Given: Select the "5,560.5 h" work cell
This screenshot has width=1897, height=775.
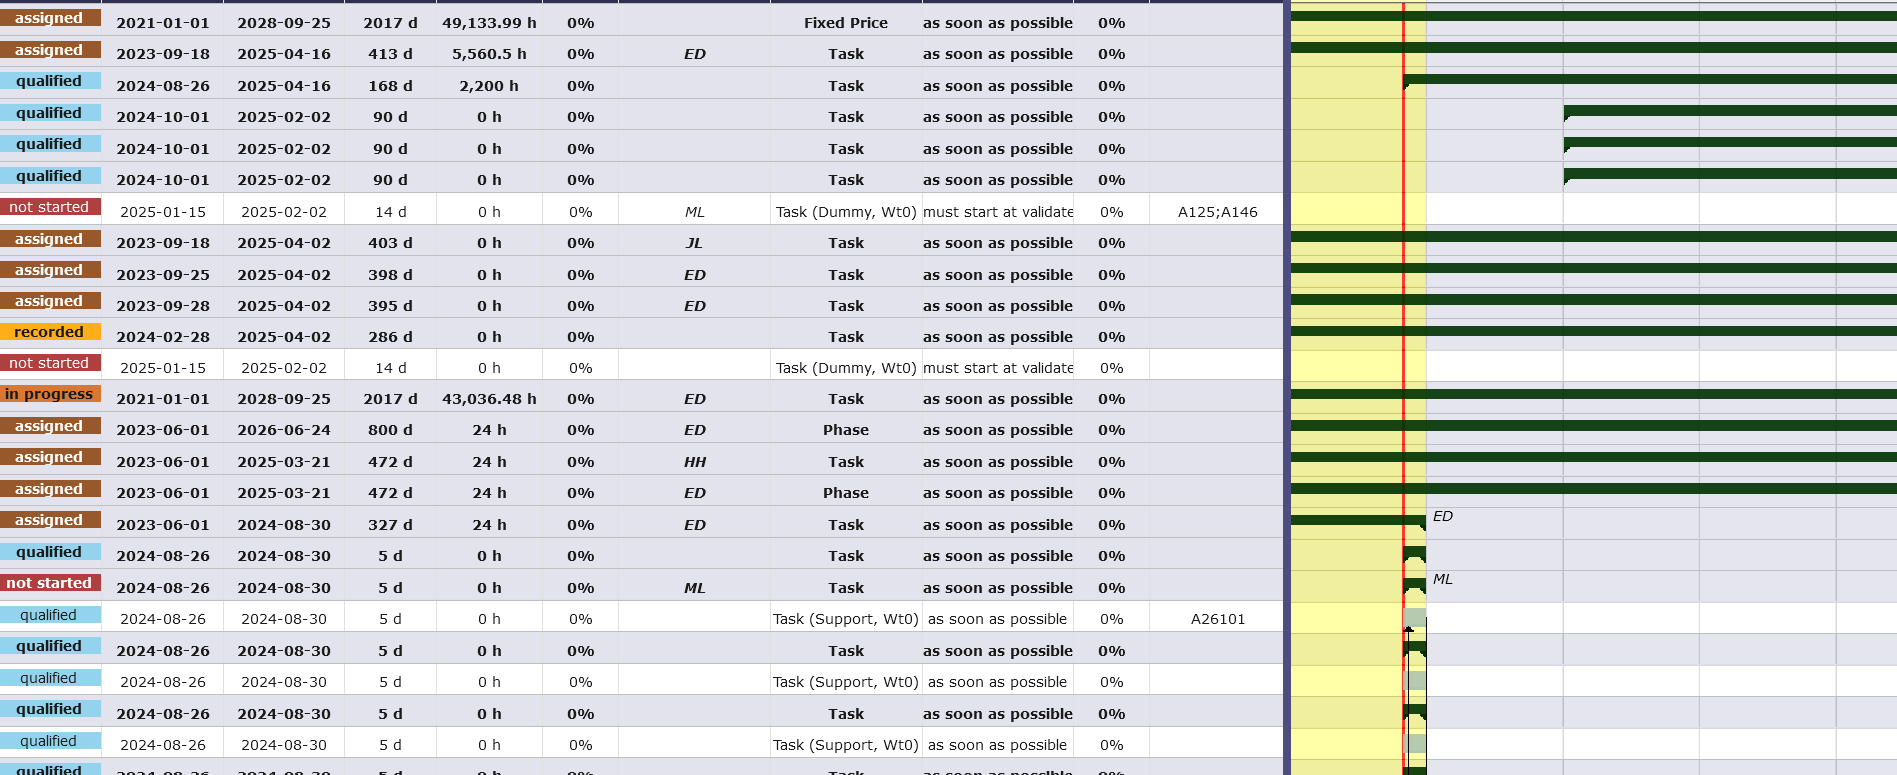Looking at the screenshot, I should pyautogui.click(x=488, y=54).
